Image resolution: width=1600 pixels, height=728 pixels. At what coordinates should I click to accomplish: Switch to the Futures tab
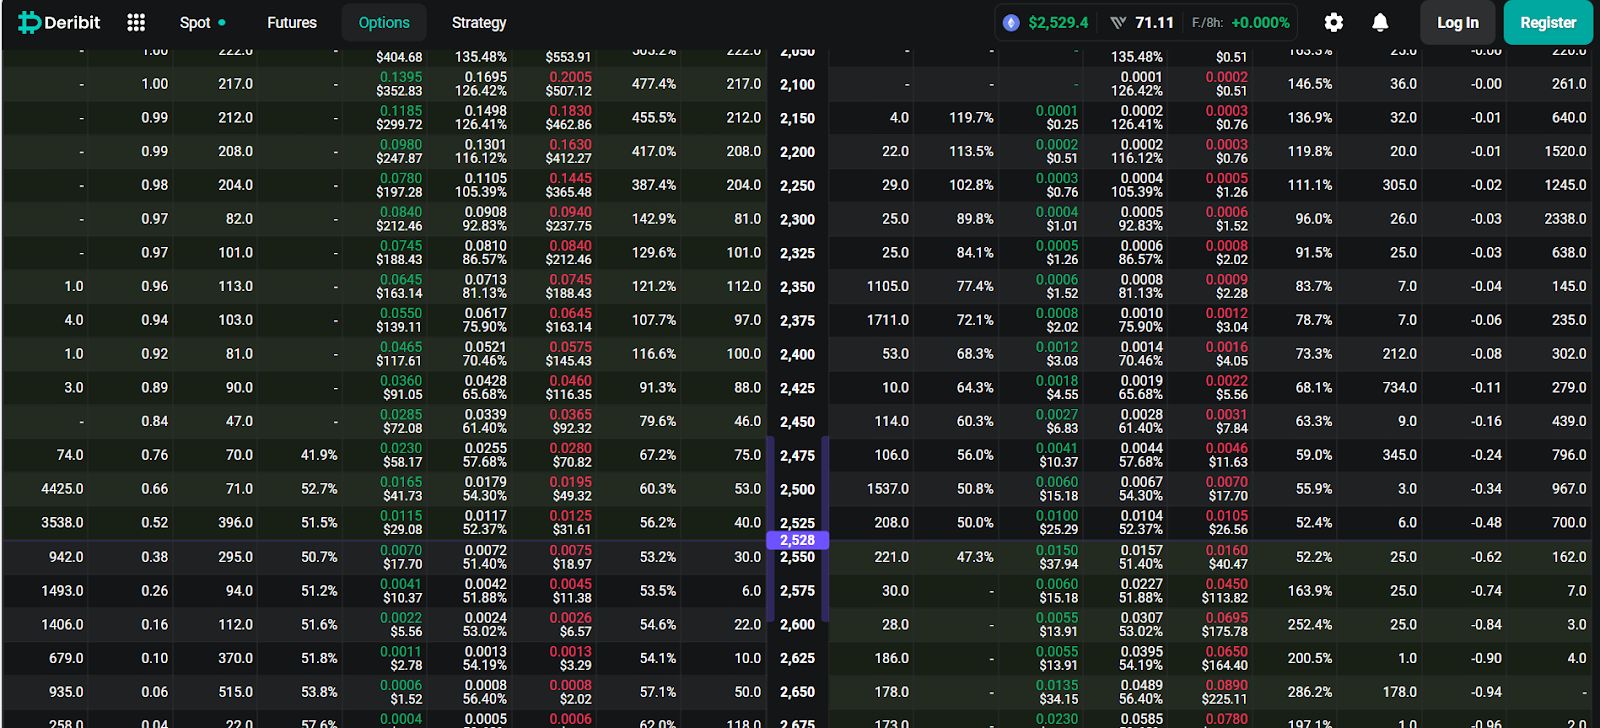click(x=291, y=22)
